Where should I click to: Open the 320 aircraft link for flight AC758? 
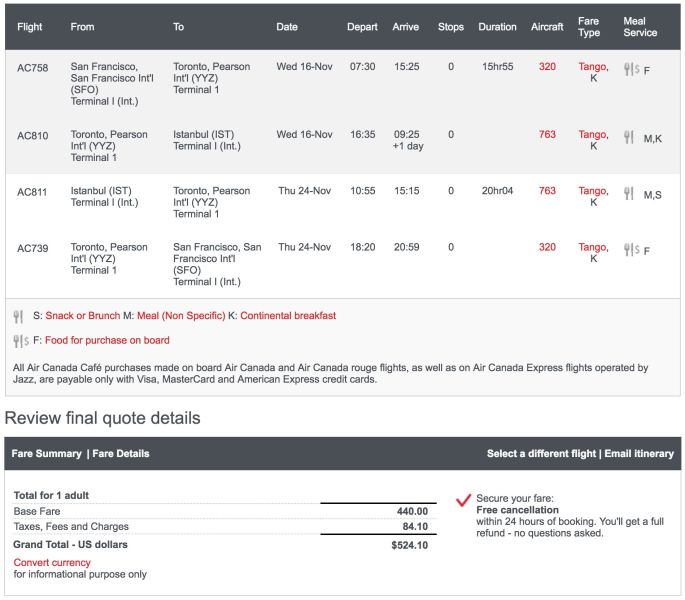click(x=547, y=66)
